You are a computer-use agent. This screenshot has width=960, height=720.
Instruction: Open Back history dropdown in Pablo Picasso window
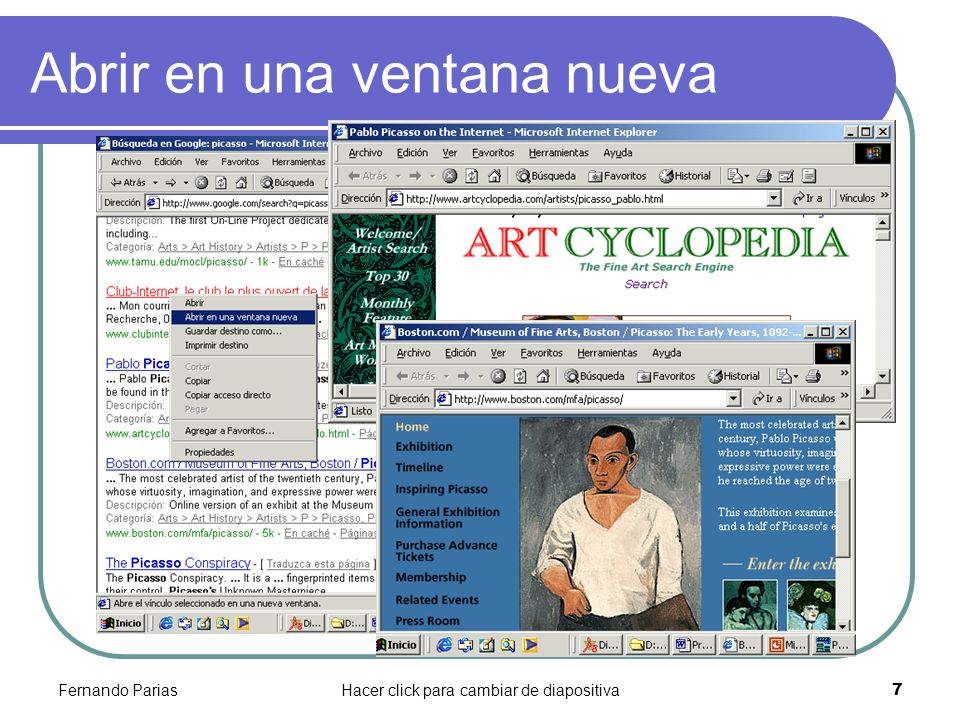(x=398, y=176)
